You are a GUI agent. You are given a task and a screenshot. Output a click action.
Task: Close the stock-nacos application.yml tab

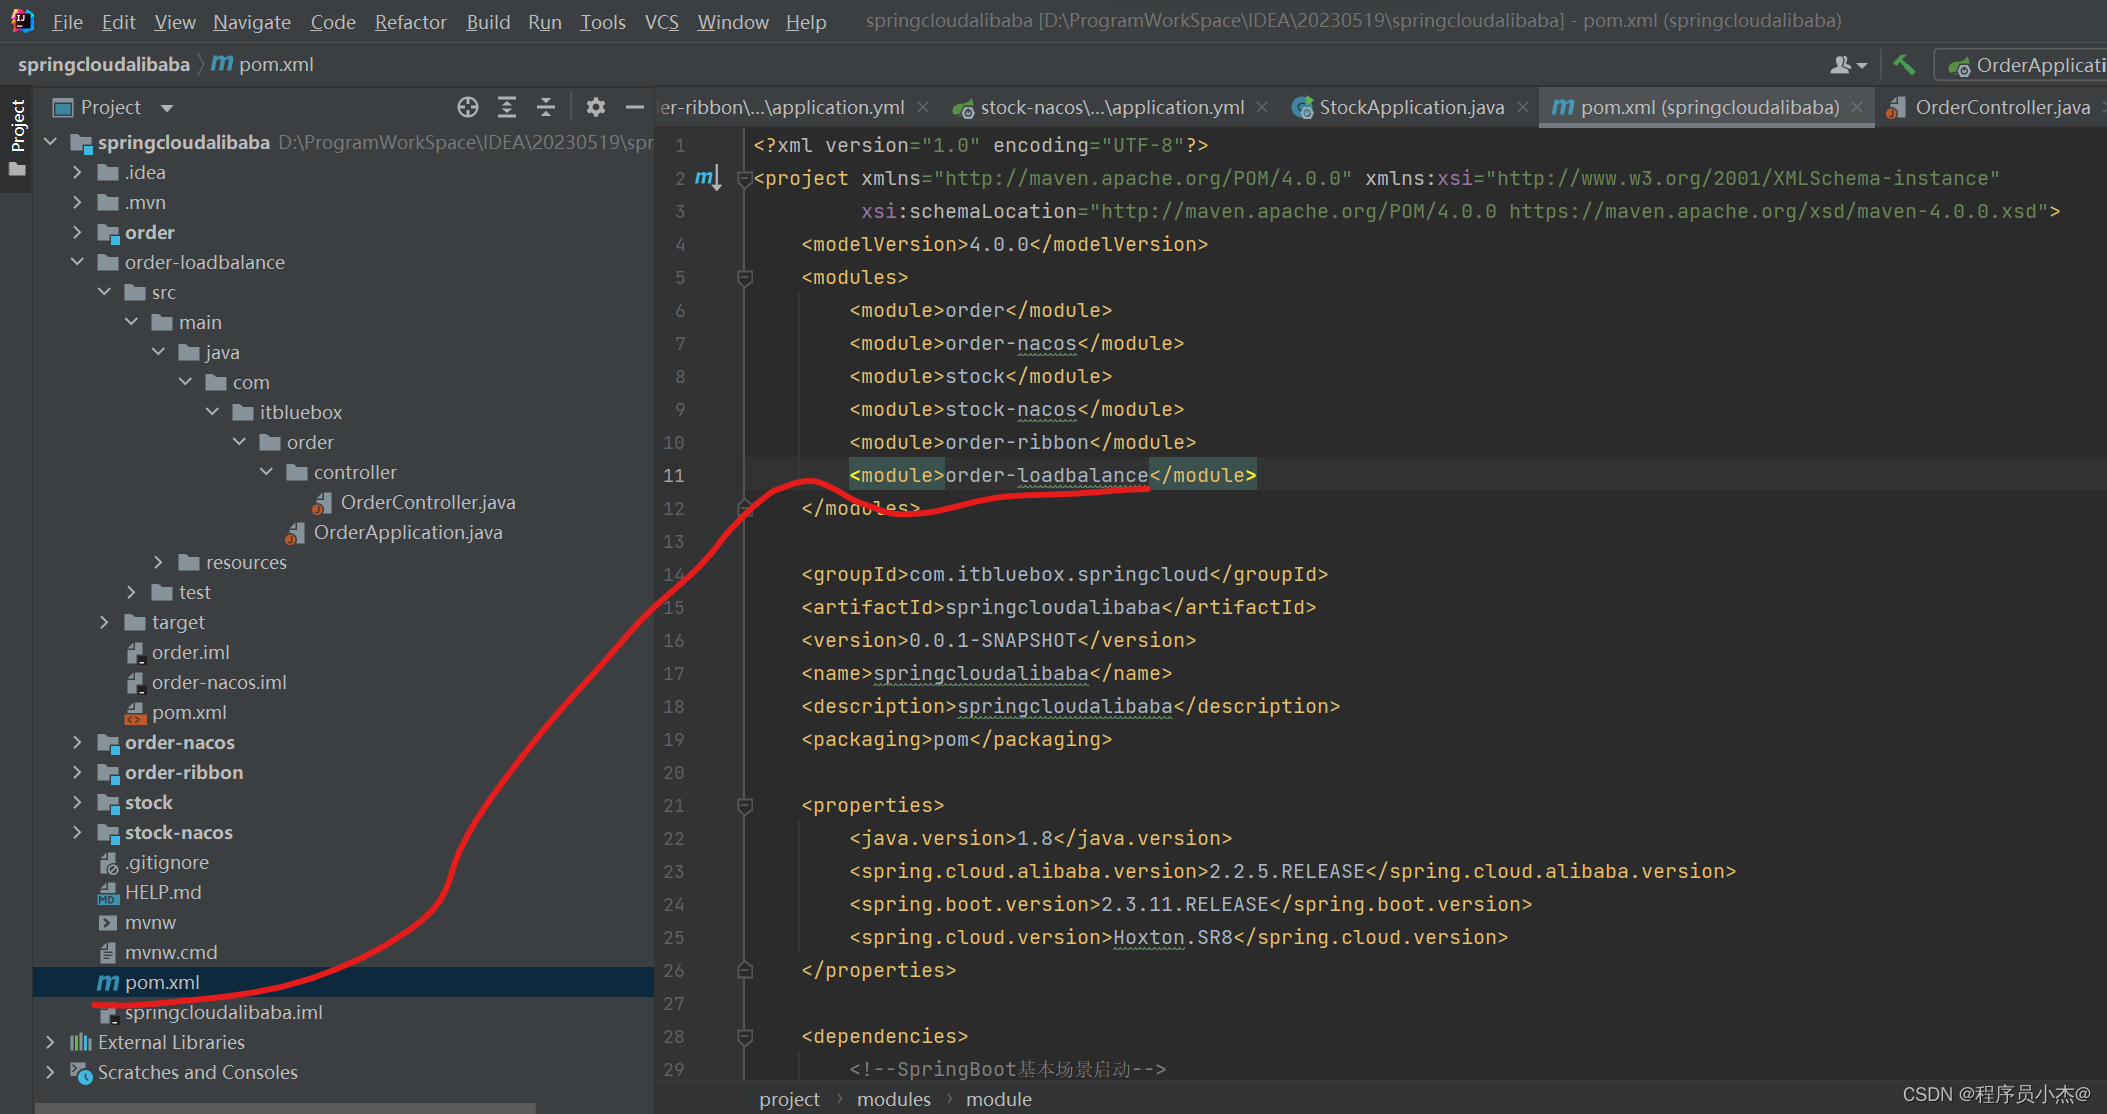(1262, 107)
